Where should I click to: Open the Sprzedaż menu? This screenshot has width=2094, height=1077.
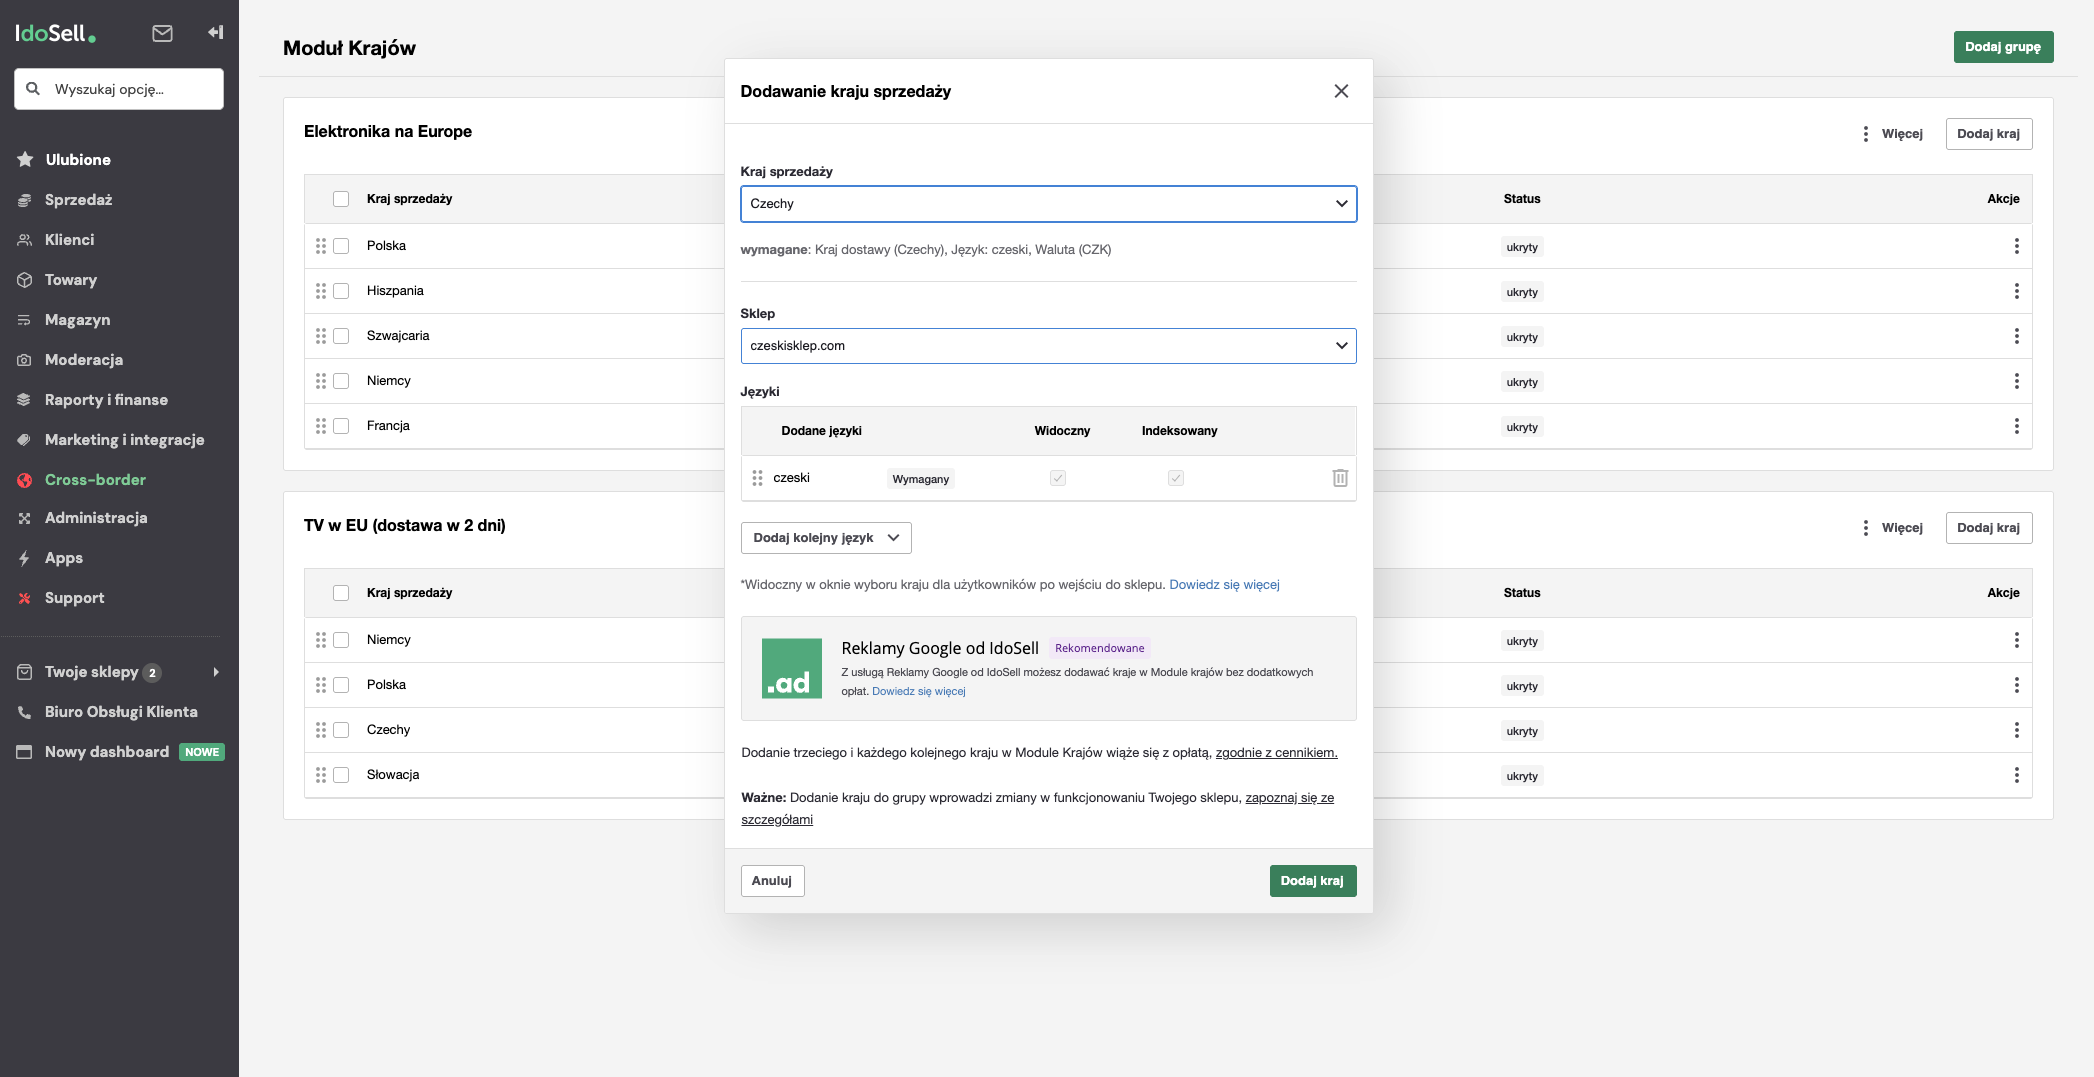(78, 200)
